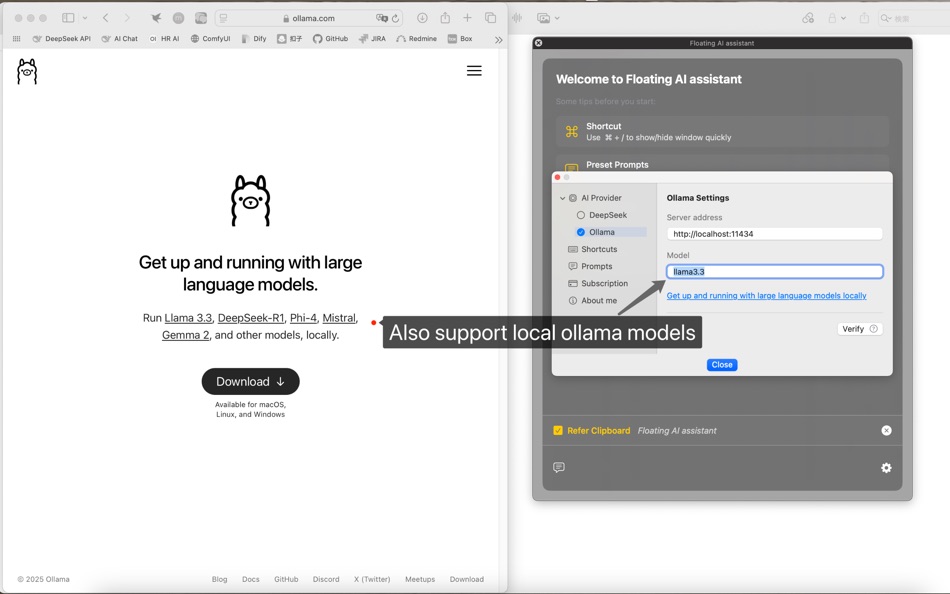The width and height of the screenshot is (950, 594).
Task: Open the Redmine bookmark
Action: (416, 39)
